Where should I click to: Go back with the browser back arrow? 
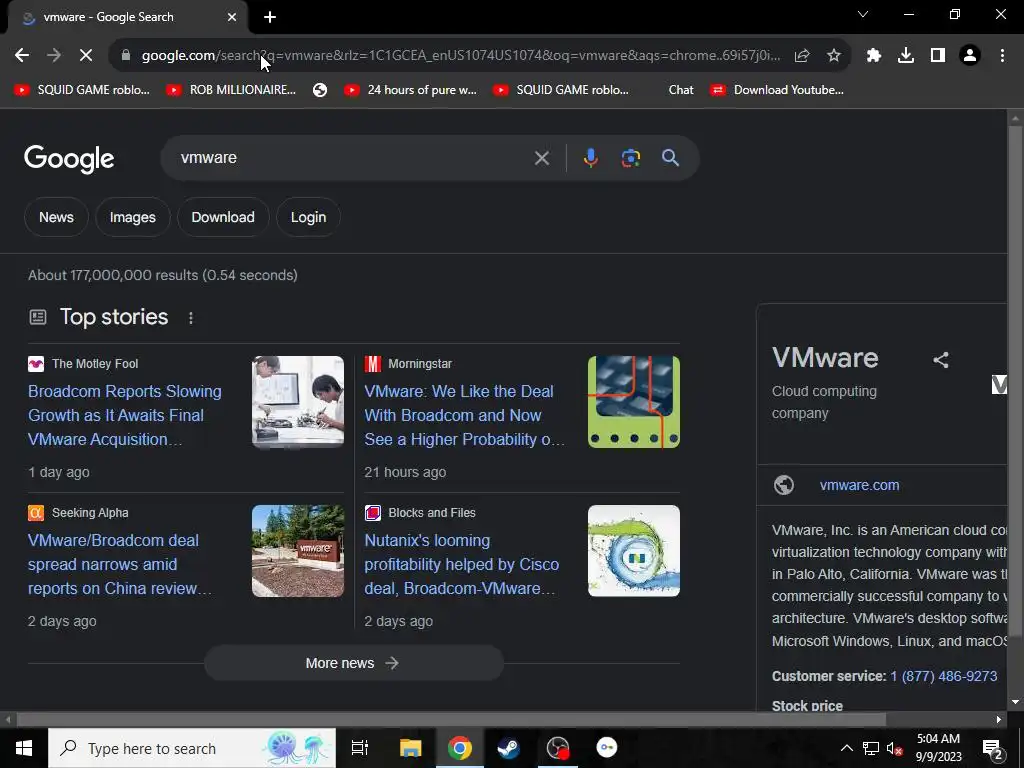coord(22,56)
